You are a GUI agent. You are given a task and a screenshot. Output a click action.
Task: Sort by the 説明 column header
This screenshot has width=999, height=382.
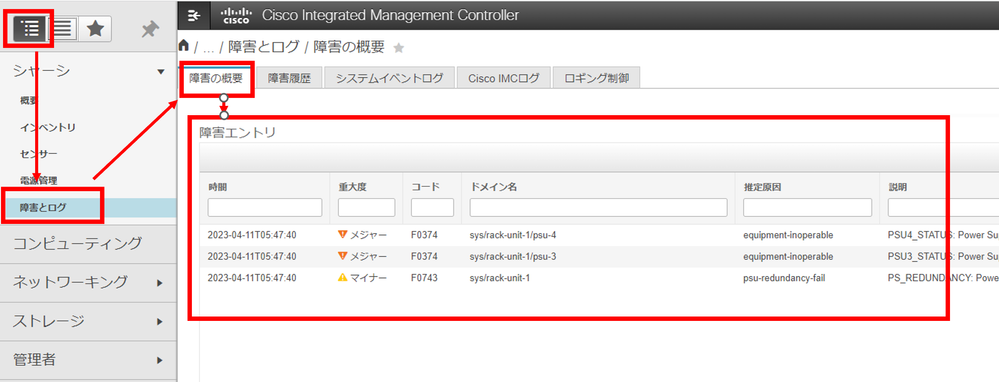pyautogui.click(x=898, y=188)
